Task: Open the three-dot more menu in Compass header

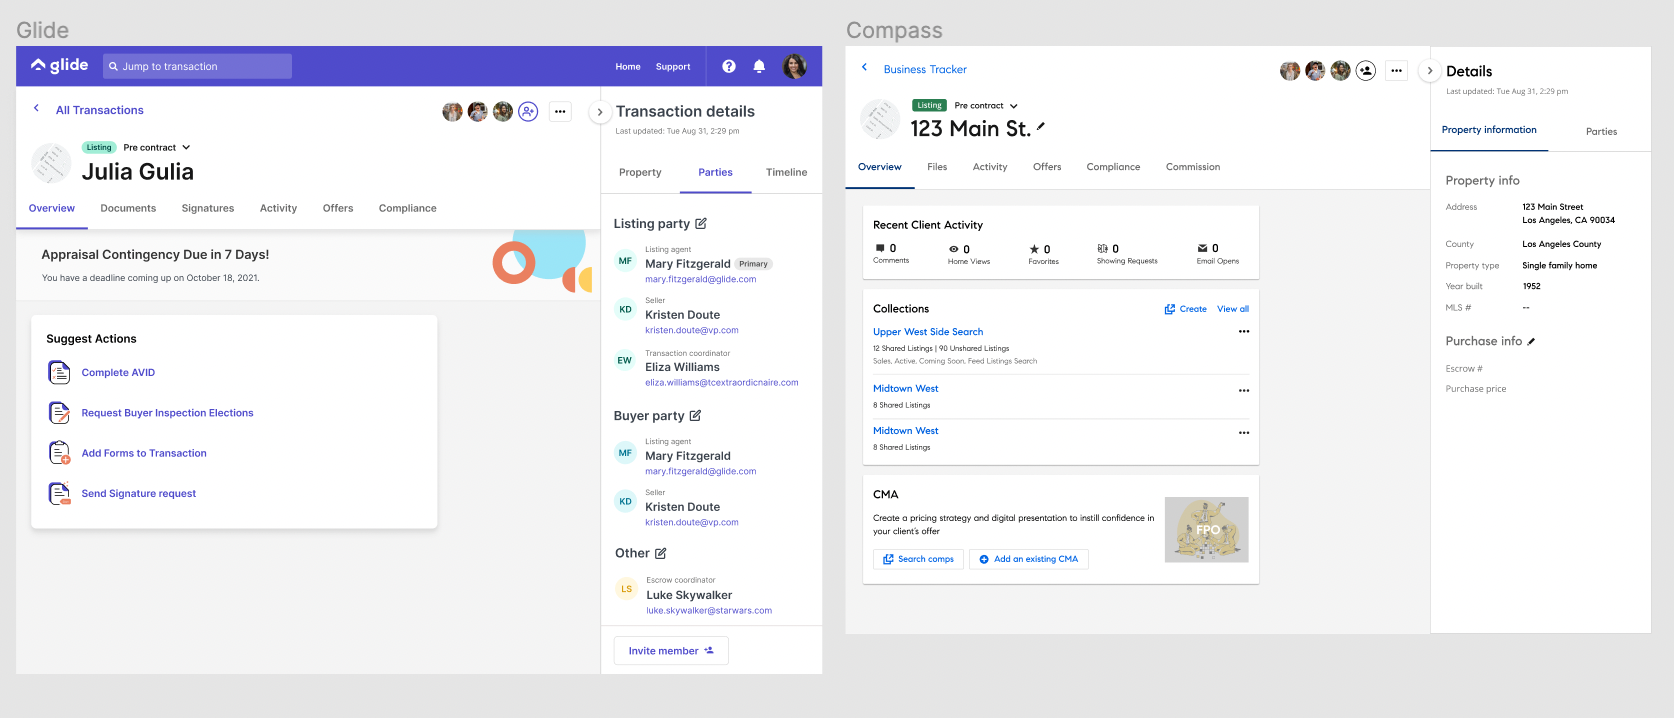Action: tap(1397, 70)
